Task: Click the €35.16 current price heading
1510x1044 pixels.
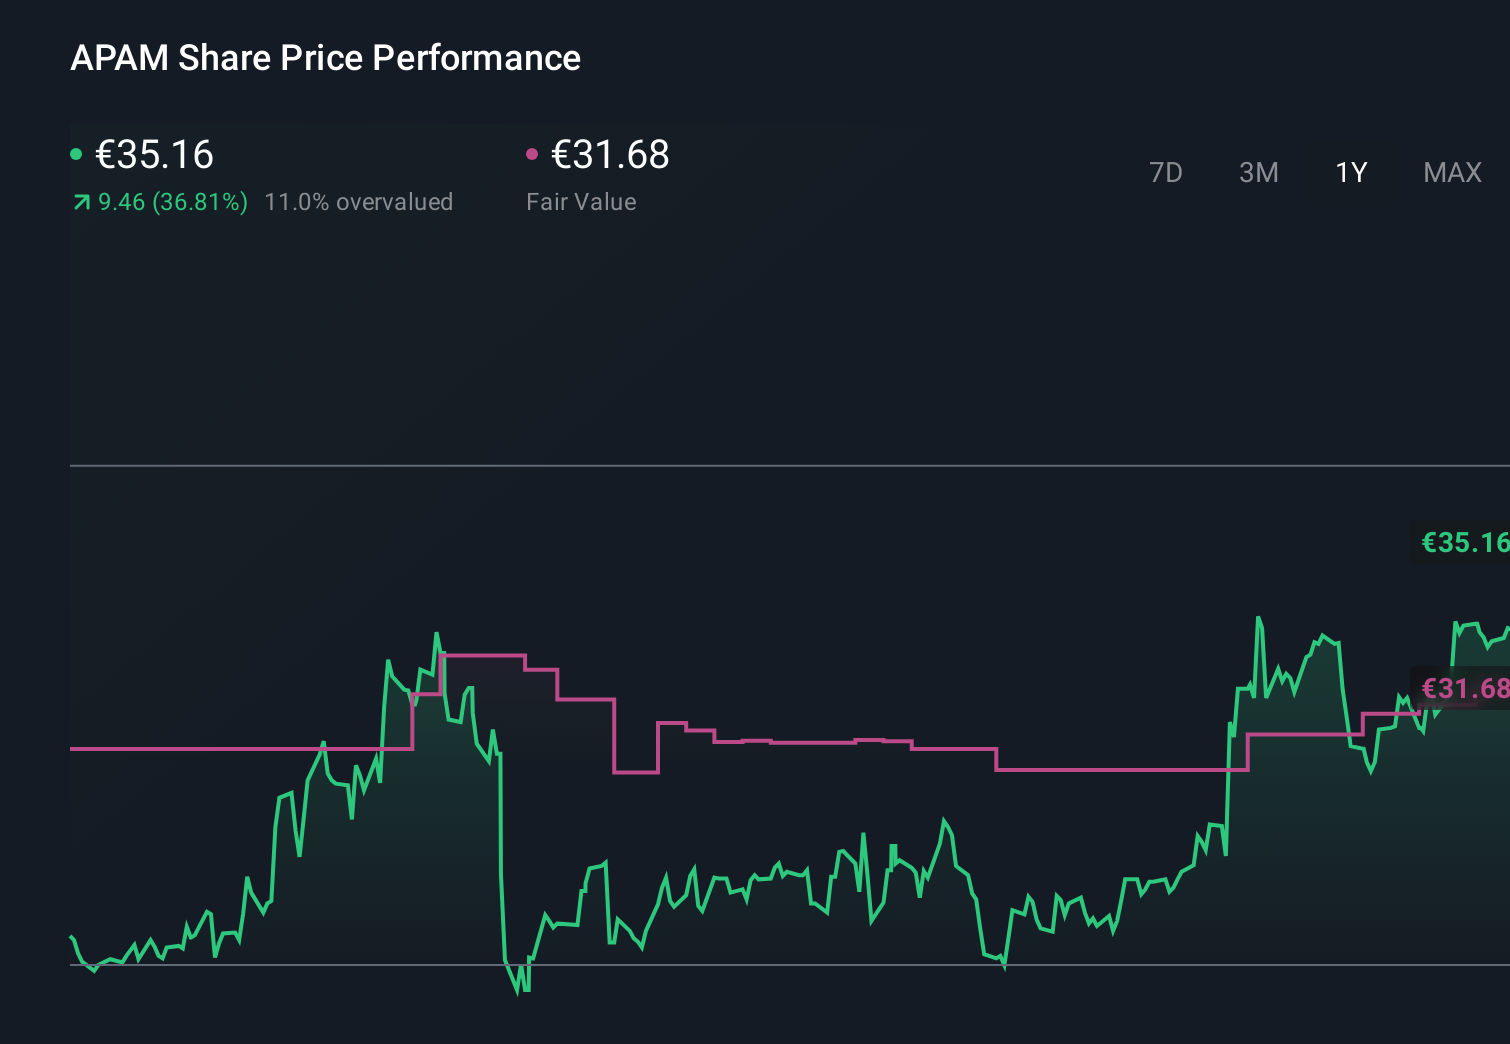Action: pyautogui.click(x=153, y=155)
